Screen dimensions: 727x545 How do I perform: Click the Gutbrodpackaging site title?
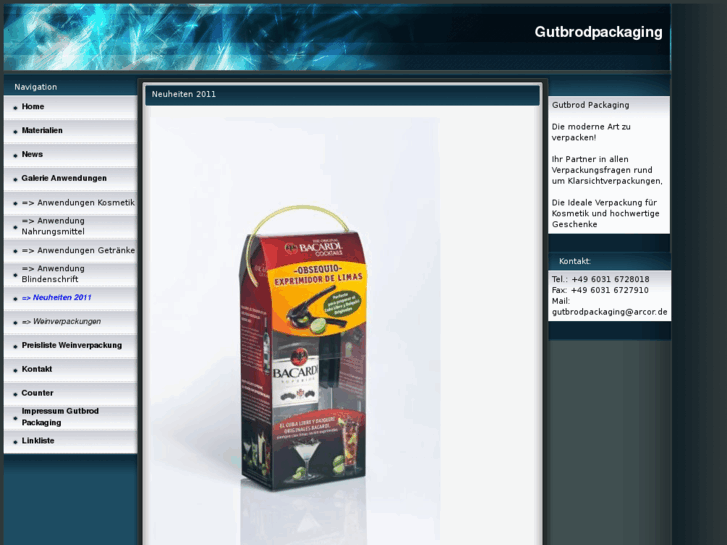(x=598, y=32)
